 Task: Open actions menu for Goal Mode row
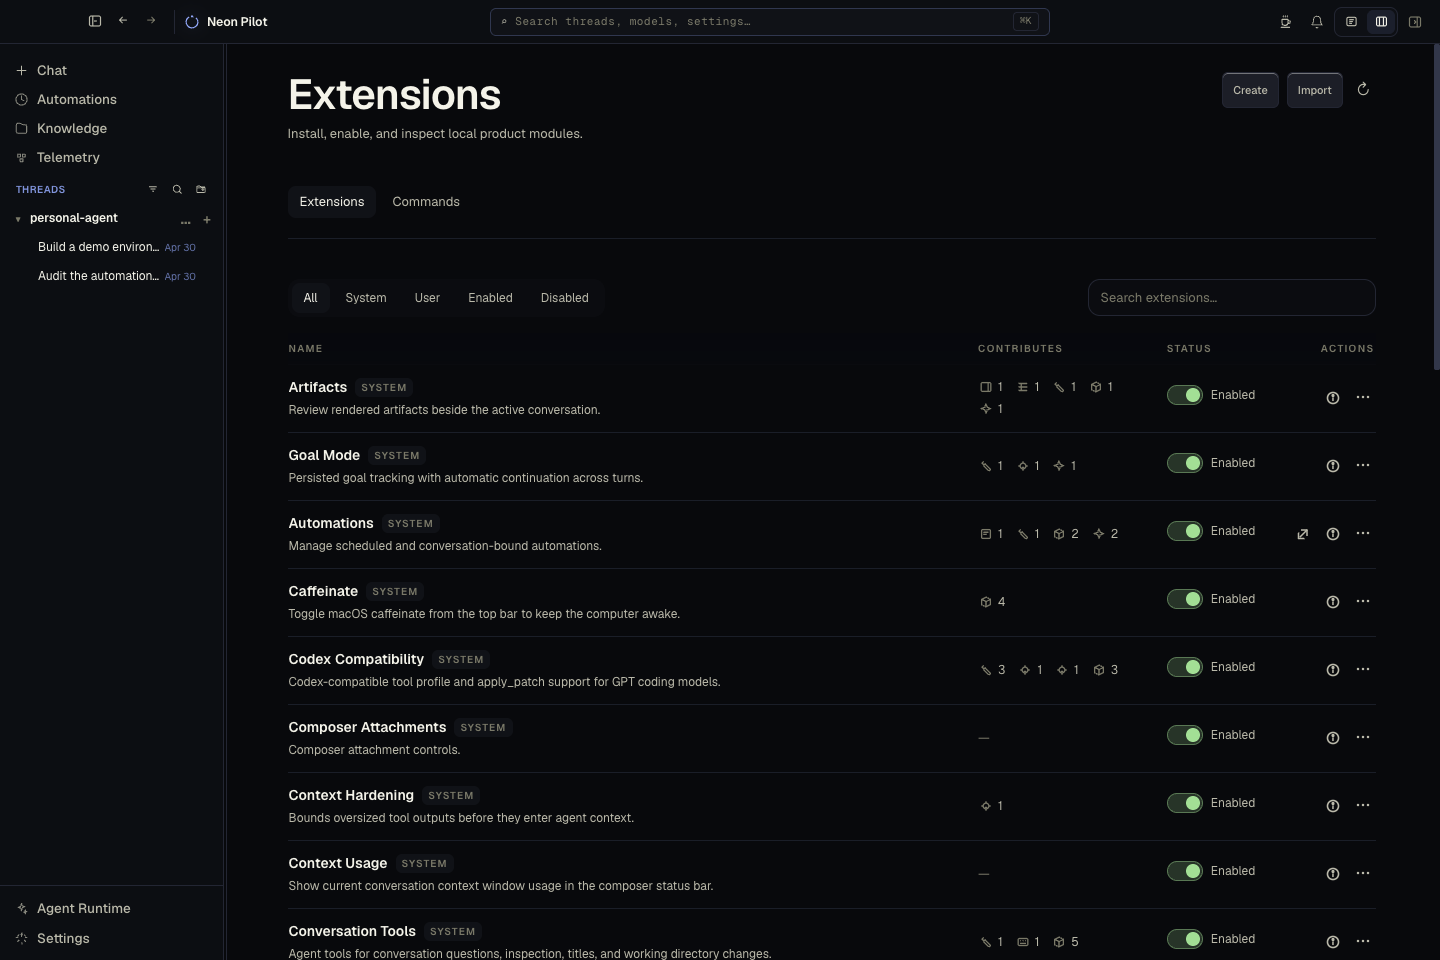pos(1363,466)
